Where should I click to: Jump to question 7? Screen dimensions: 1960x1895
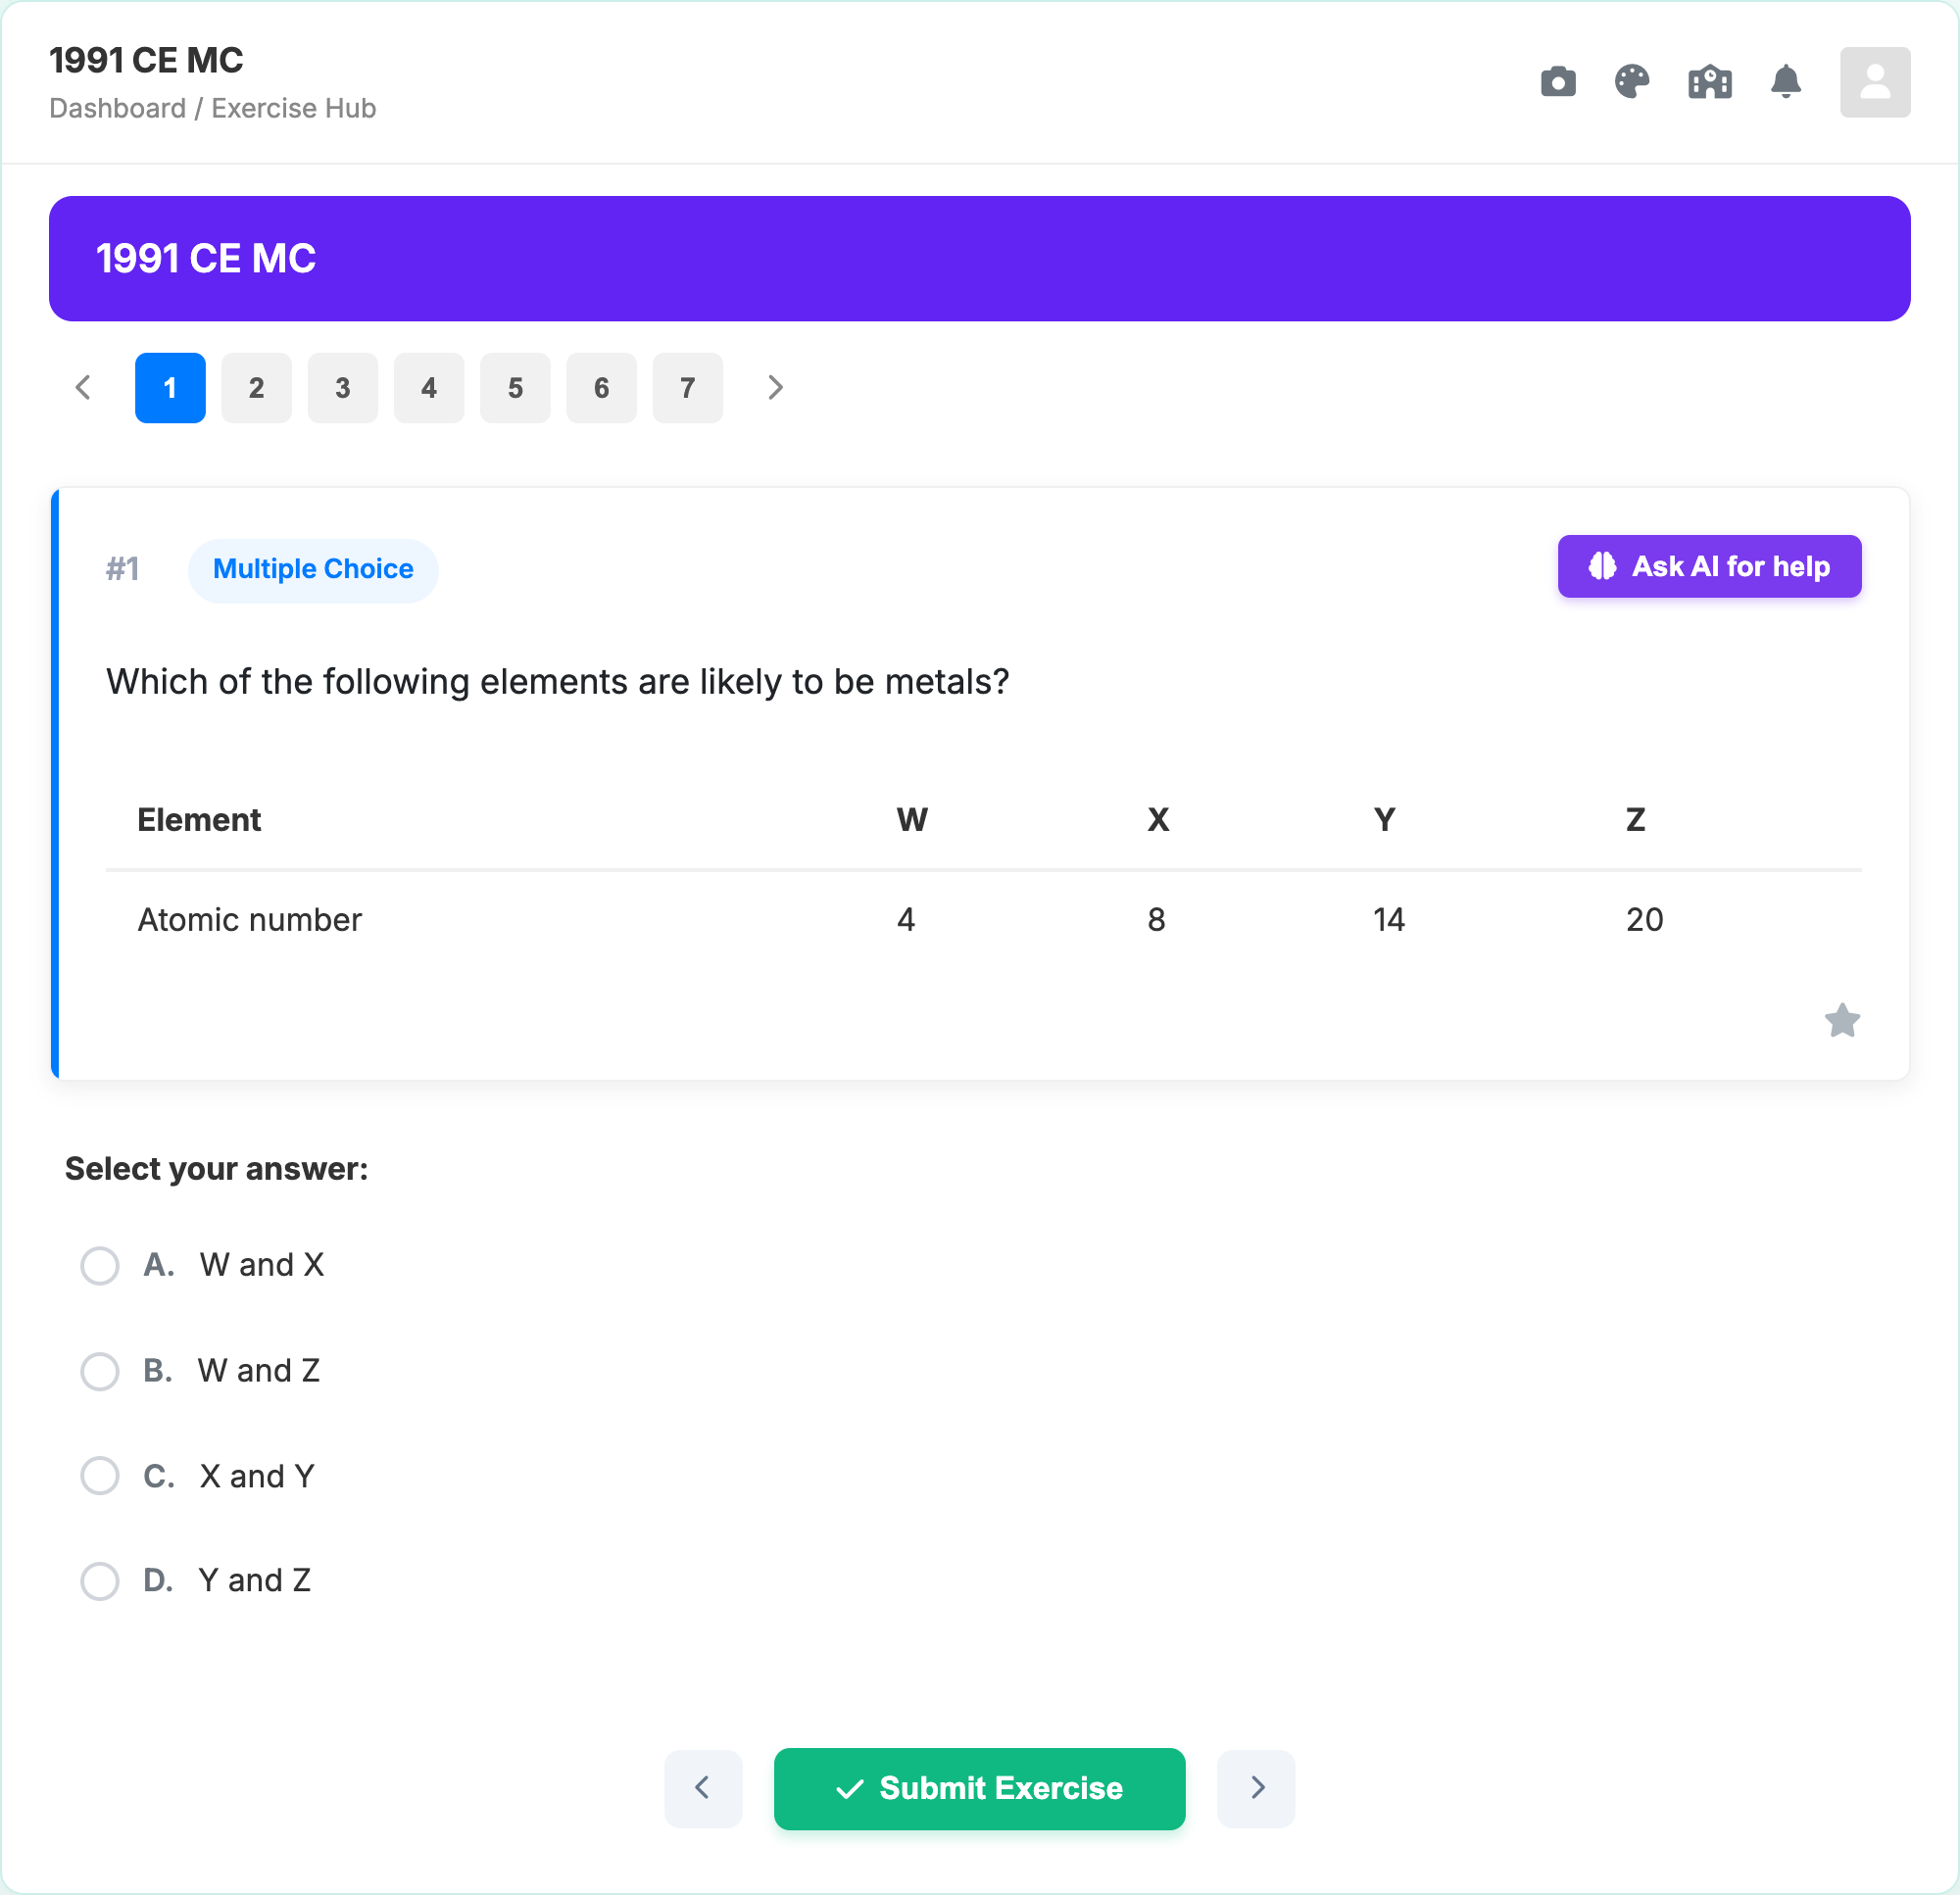pyautogui.click(x=687, y=388)
